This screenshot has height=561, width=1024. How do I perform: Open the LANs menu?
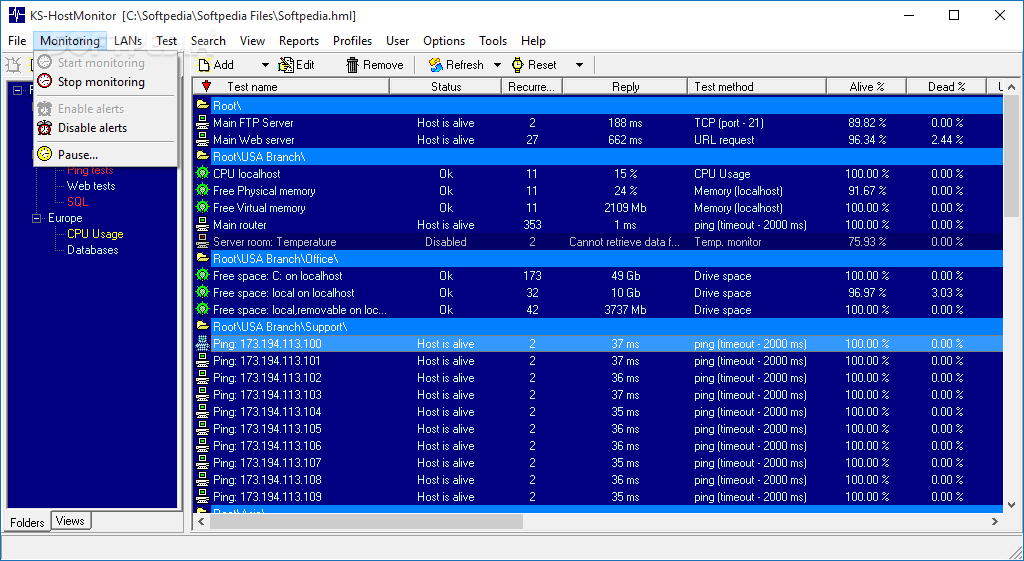click(128, 40)
